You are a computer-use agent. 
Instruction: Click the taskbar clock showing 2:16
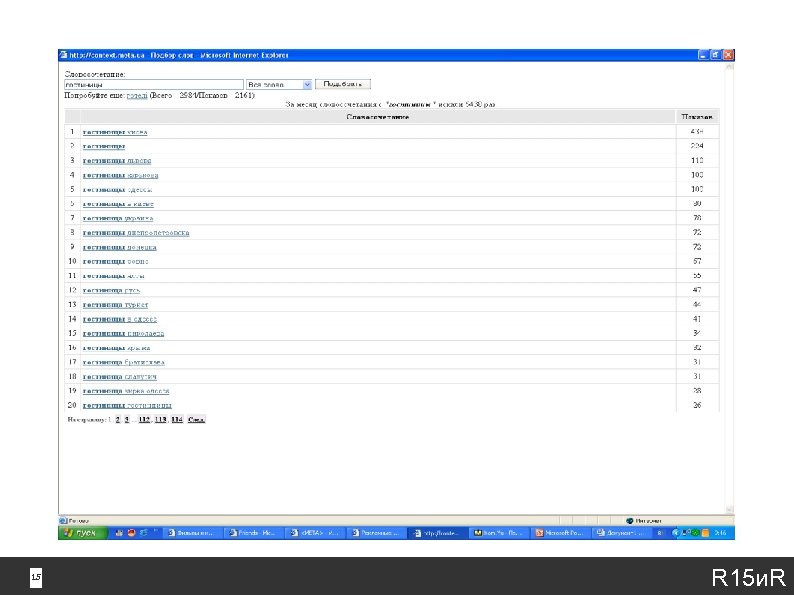pyautogui.click(x=721, y=533)
